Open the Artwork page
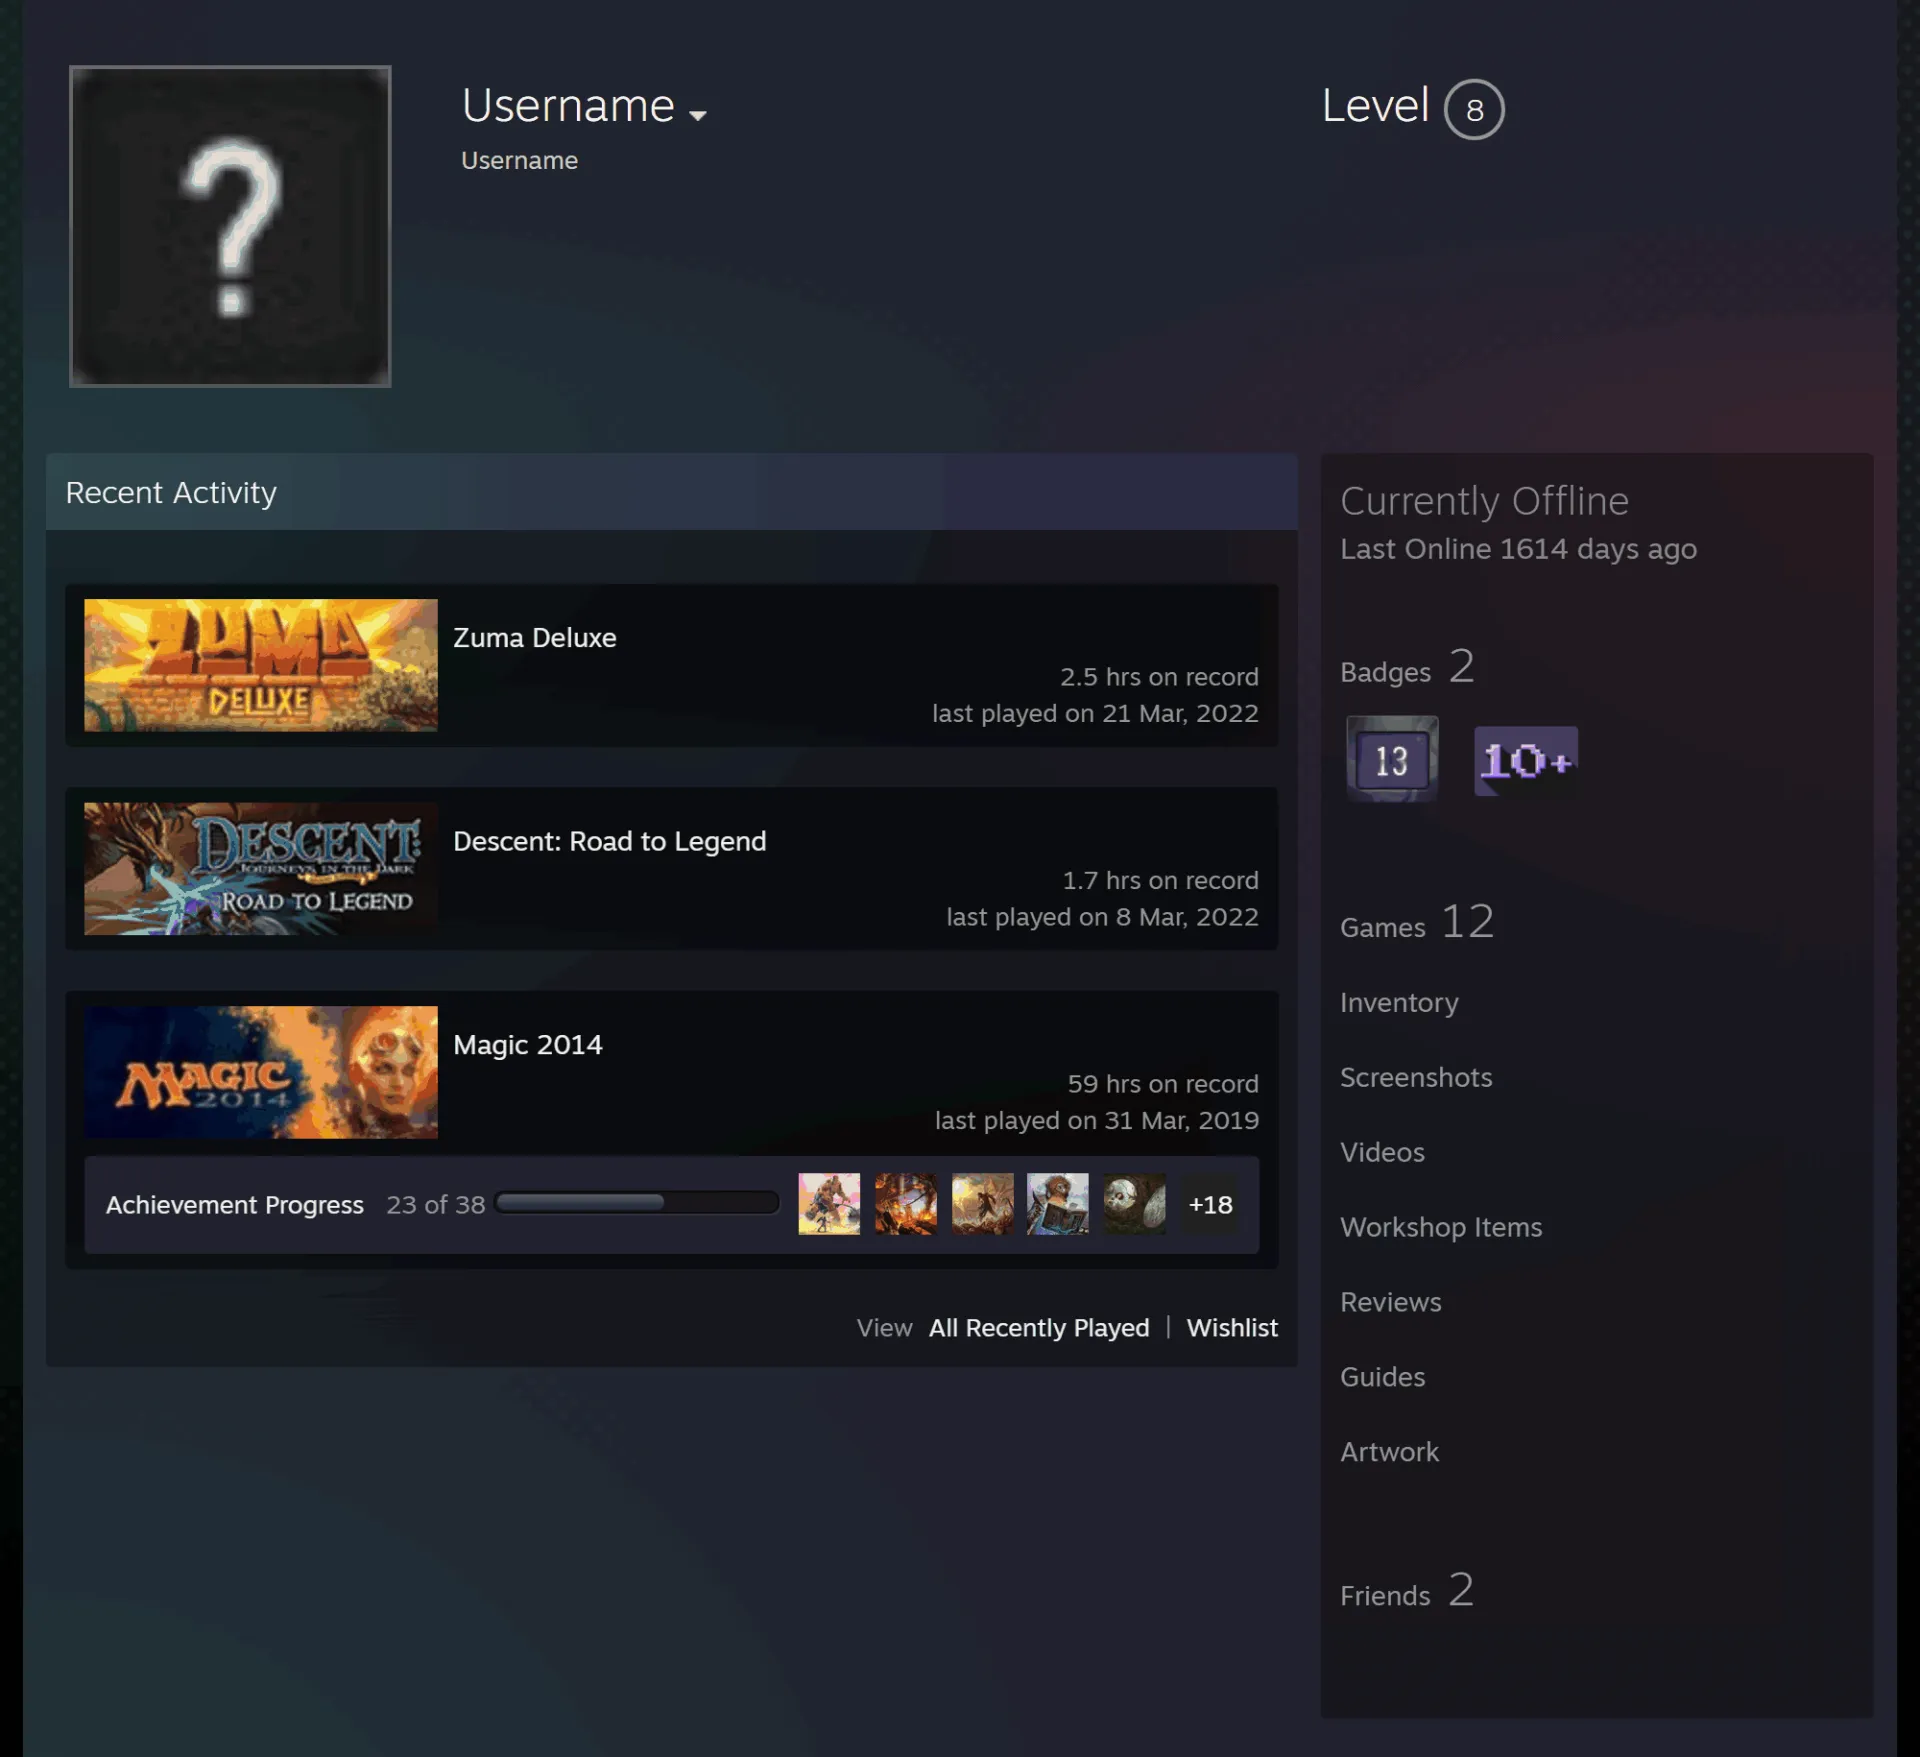The width and height of the screenshot is (1920, 1757). tap(1389, 1453)
